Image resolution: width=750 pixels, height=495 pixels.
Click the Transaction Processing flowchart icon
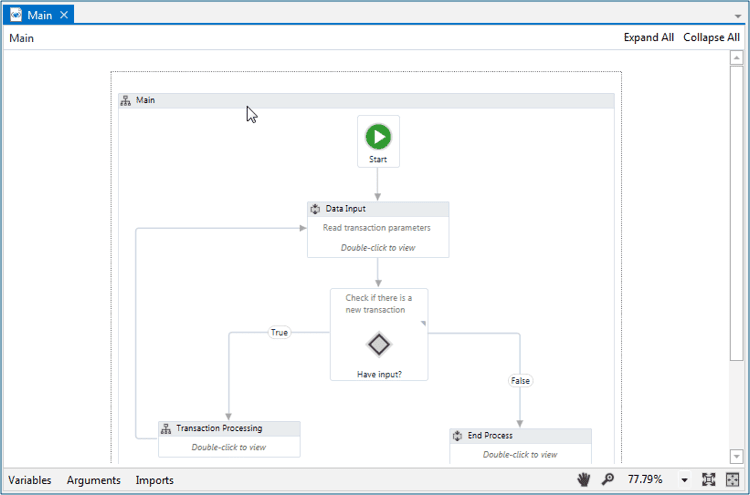point(166,428)
